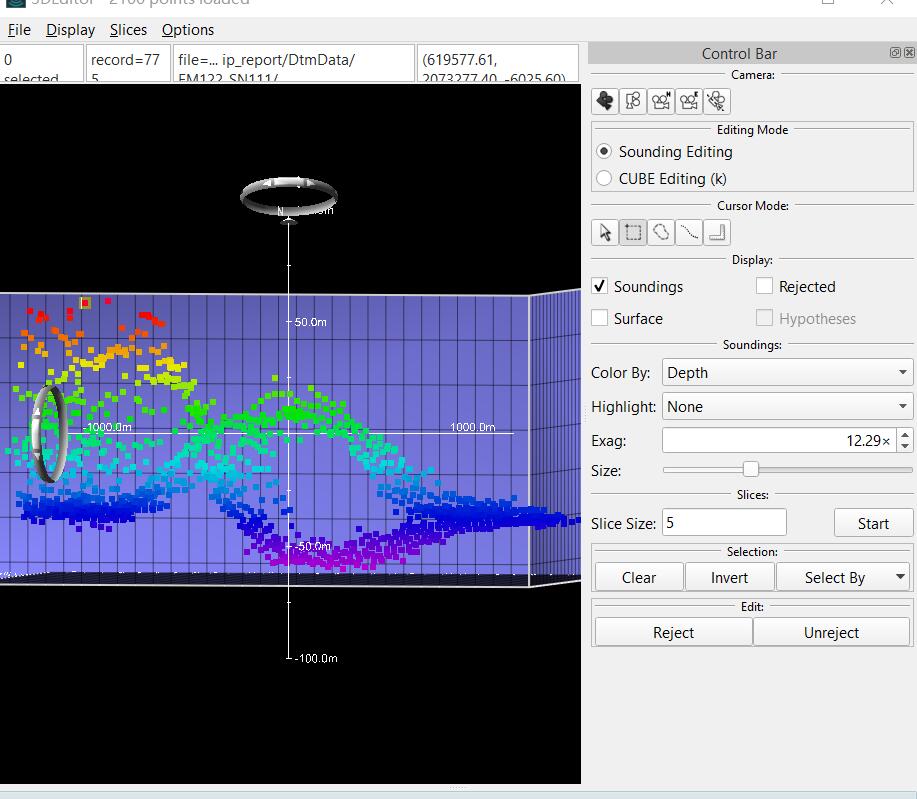Click the Unreject button
917x799 pixels.
pos(831,632)
